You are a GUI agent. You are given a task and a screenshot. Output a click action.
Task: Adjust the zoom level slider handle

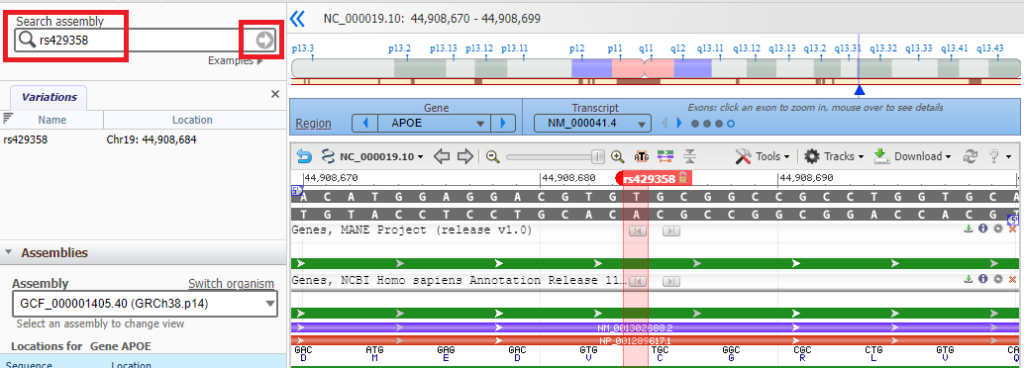[x=598, y=157]
